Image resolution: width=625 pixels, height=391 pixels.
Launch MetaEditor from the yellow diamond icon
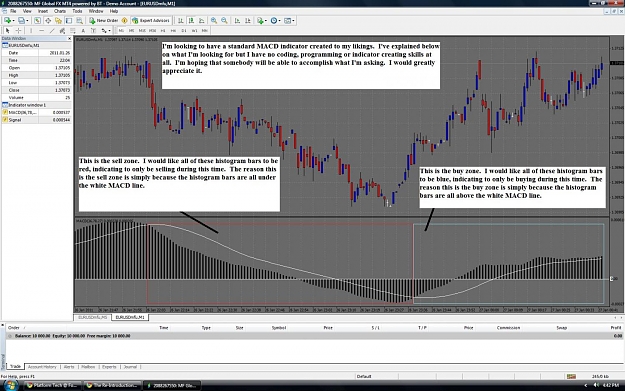124,20
